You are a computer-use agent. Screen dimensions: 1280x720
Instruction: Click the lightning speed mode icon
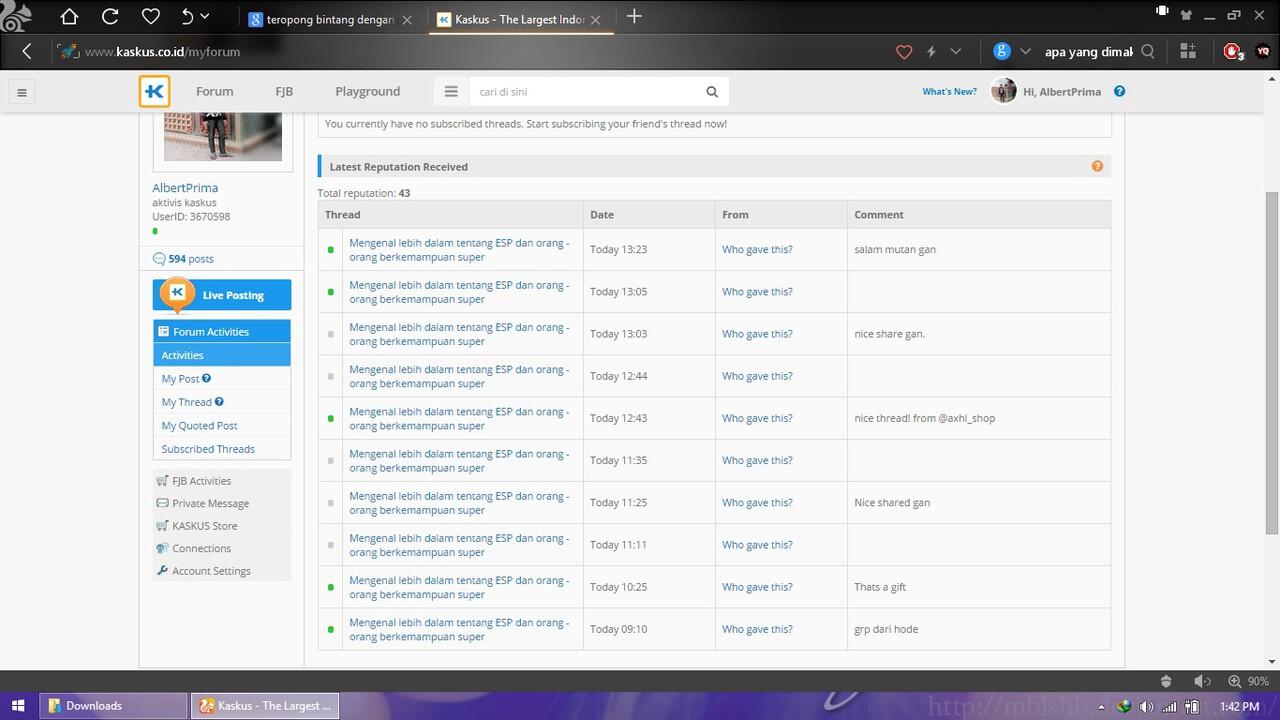[x=931, y=51]
